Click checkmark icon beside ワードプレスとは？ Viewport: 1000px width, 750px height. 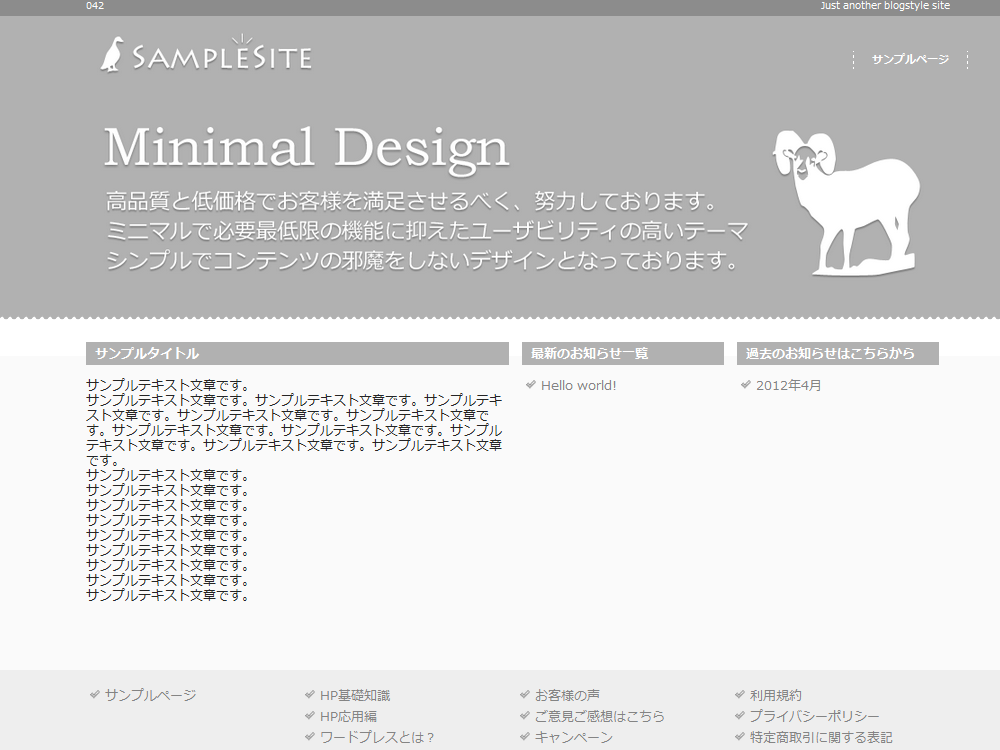[x=309, y=737]
